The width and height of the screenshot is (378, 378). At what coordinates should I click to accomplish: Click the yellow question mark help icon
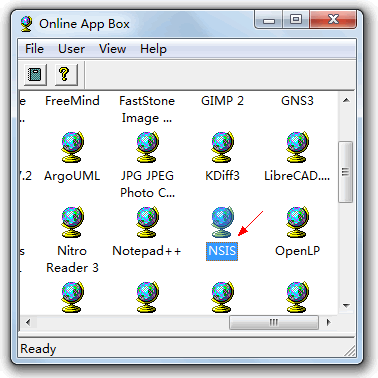tap(66, 74)
